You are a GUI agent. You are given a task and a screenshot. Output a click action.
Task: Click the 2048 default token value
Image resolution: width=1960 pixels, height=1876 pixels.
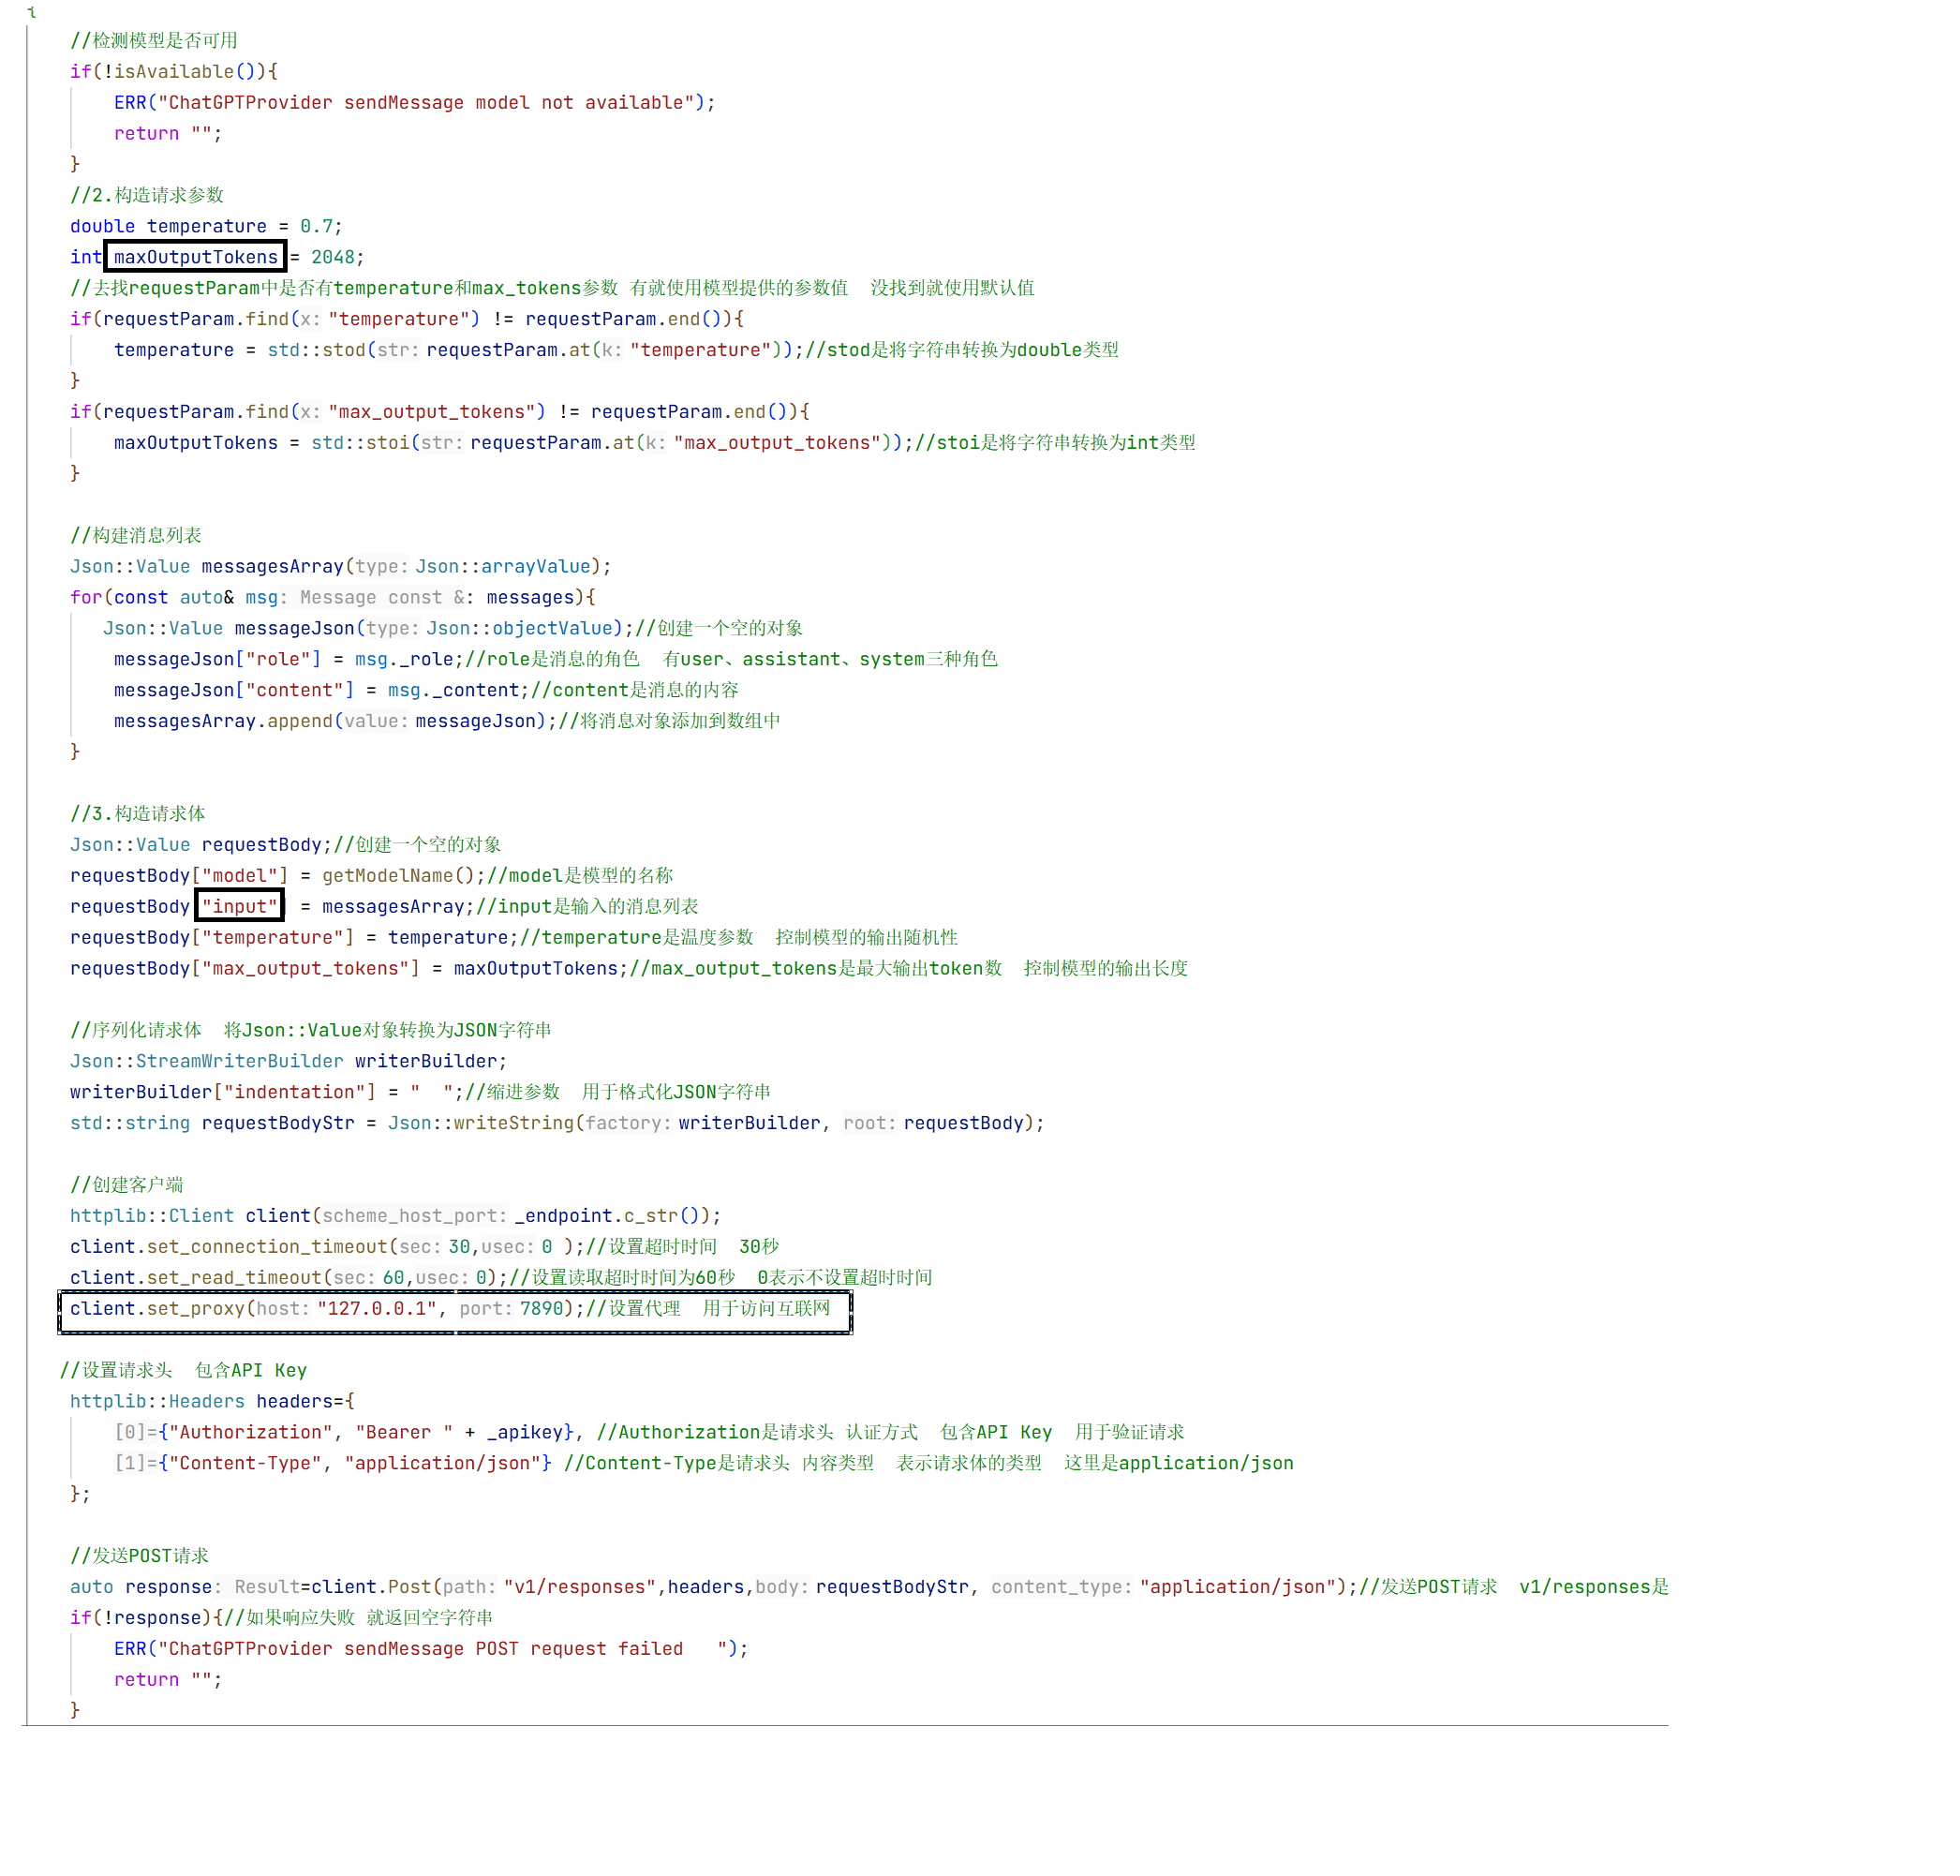332,257
